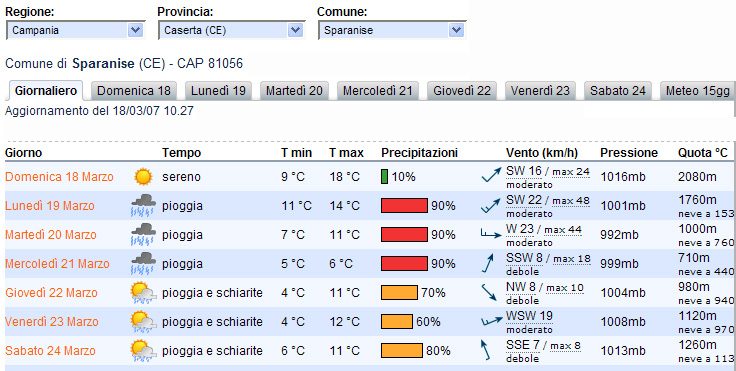The width and height of the screenshot is (736, 371).
Task: Open the Regione dropdown showing Campania
Action: click(x=75, y=31)
